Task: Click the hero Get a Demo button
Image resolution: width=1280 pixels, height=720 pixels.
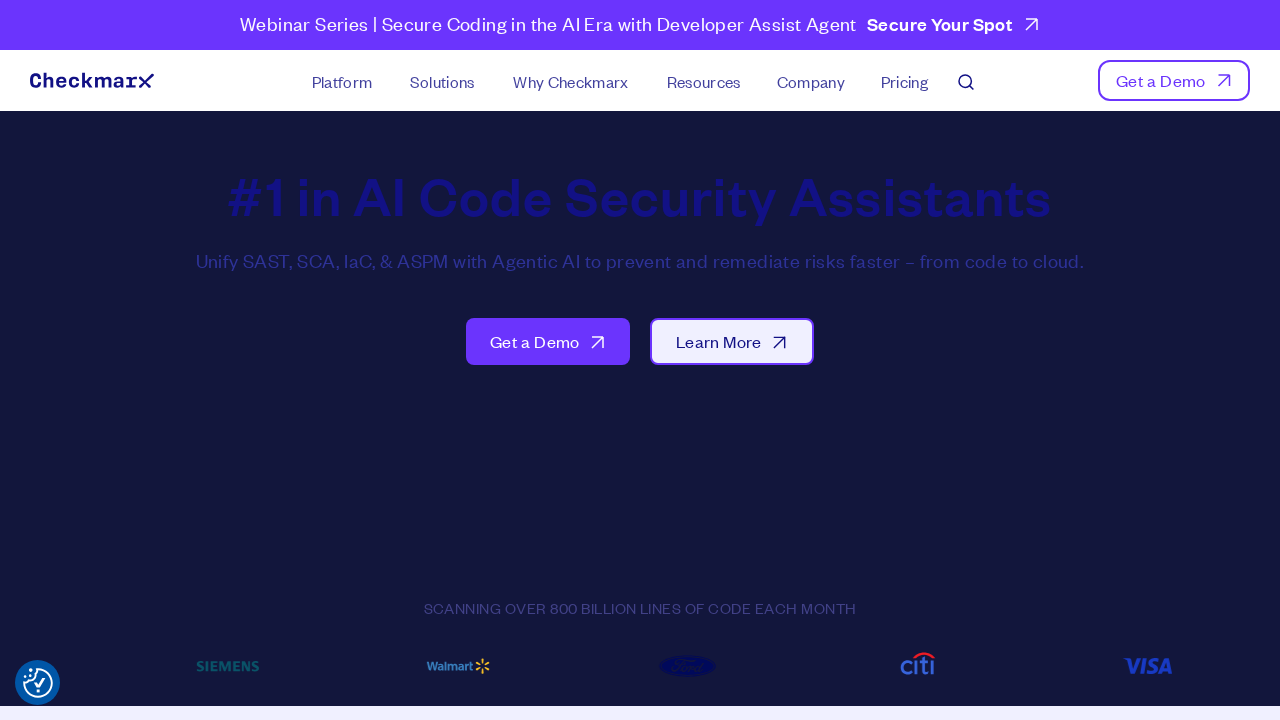Action: (x=548, y=341)
